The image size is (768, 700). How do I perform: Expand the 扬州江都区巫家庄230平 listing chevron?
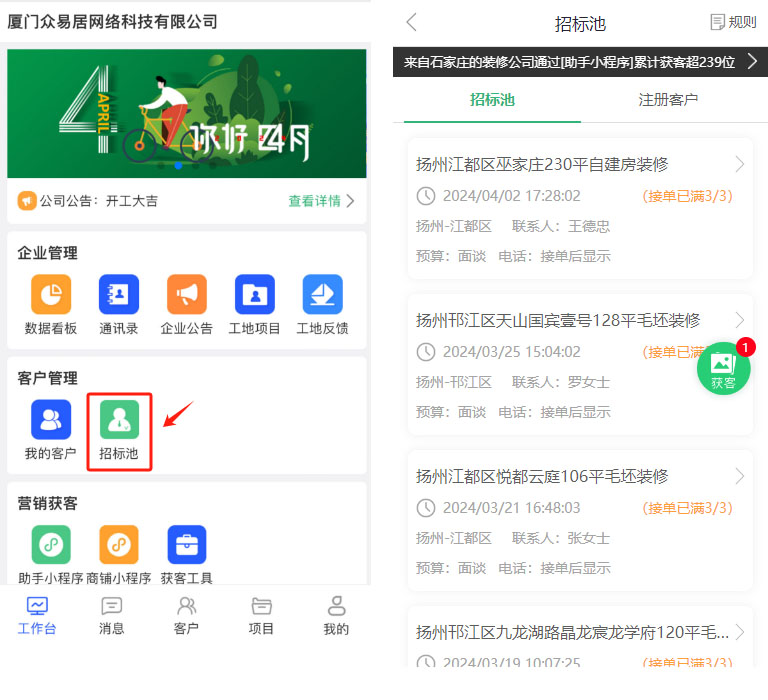[739, 164]
